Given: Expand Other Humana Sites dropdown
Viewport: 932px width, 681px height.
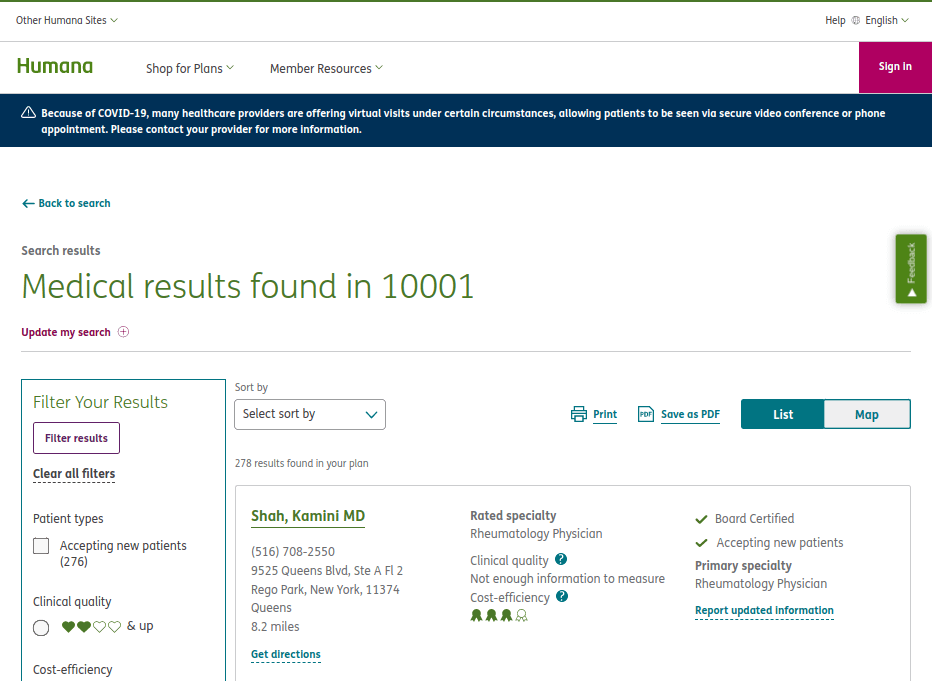Looking at the screenshot, I should click(x=67, y=20).
